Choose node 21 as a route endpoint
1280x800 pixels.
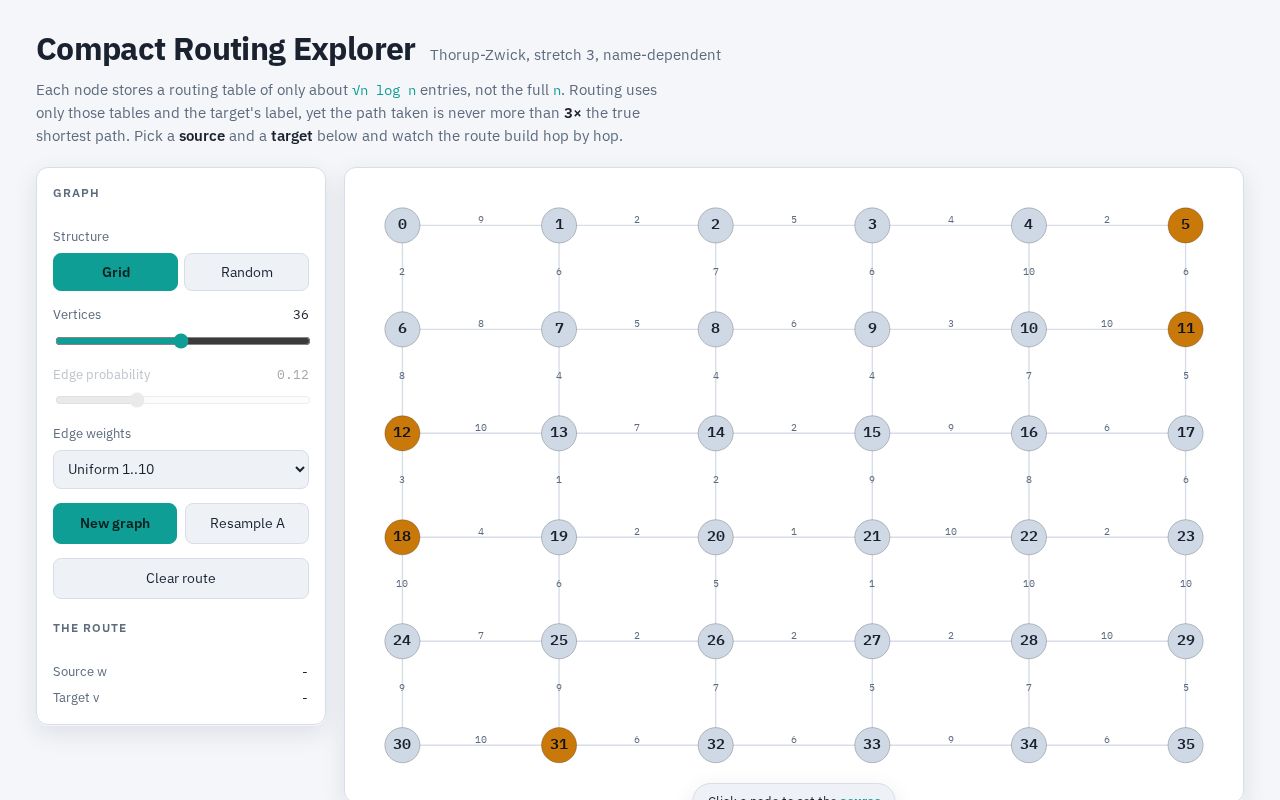[x=872, y=537]
